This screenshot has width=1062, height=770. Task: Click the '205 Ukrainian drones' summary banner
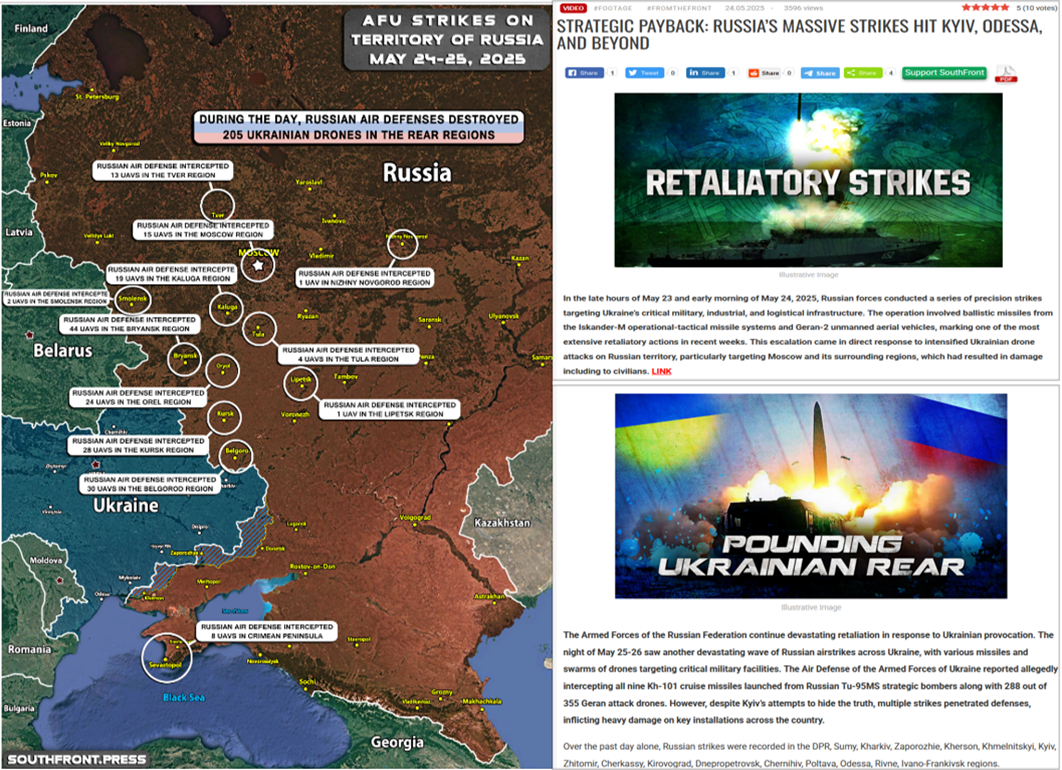[x=359, y=127]
